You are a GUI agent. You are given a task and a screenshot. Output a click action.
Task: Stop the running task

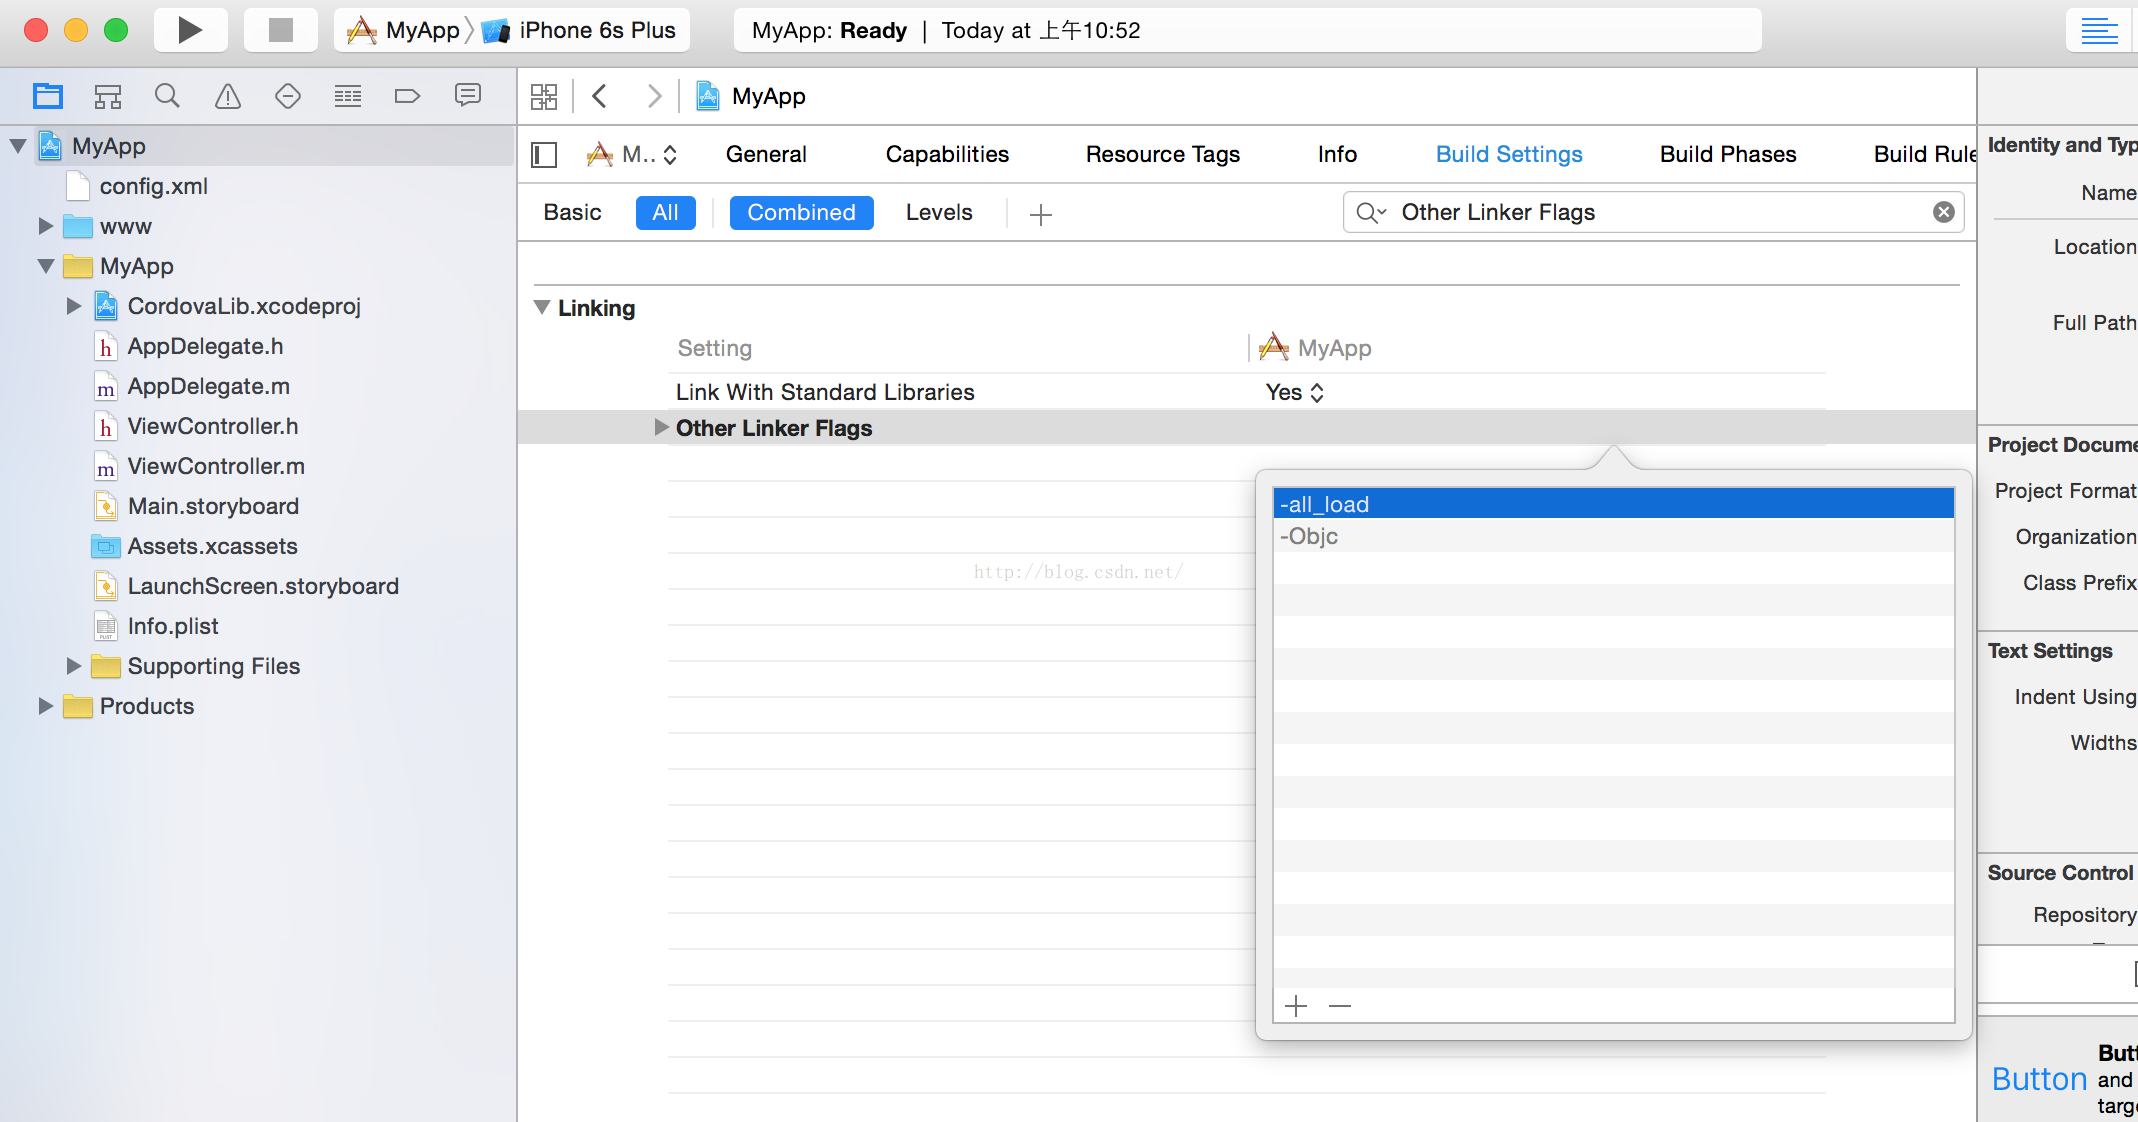pyautogui.click(x=281, y=30)
